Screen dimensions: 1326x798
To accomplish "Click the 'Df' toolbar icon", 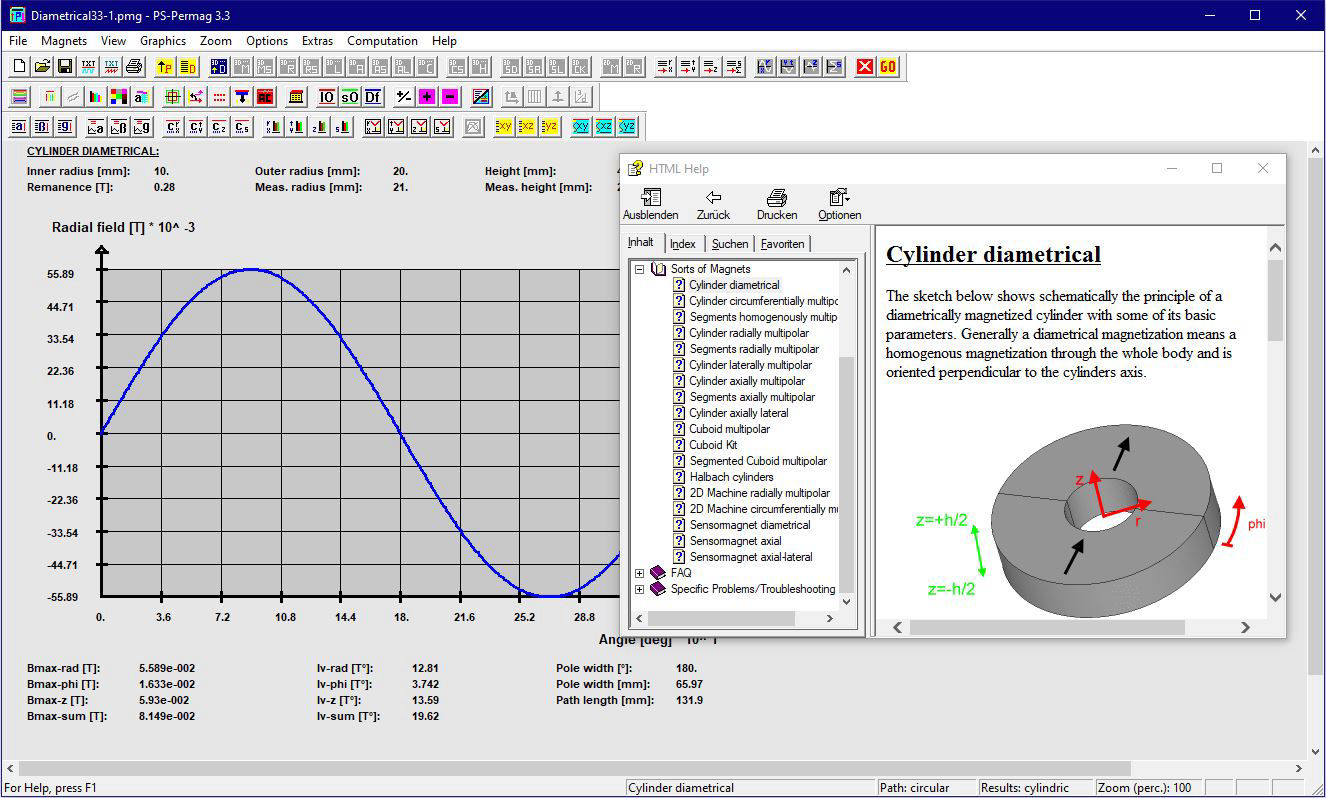I will (x=373, y=97).
